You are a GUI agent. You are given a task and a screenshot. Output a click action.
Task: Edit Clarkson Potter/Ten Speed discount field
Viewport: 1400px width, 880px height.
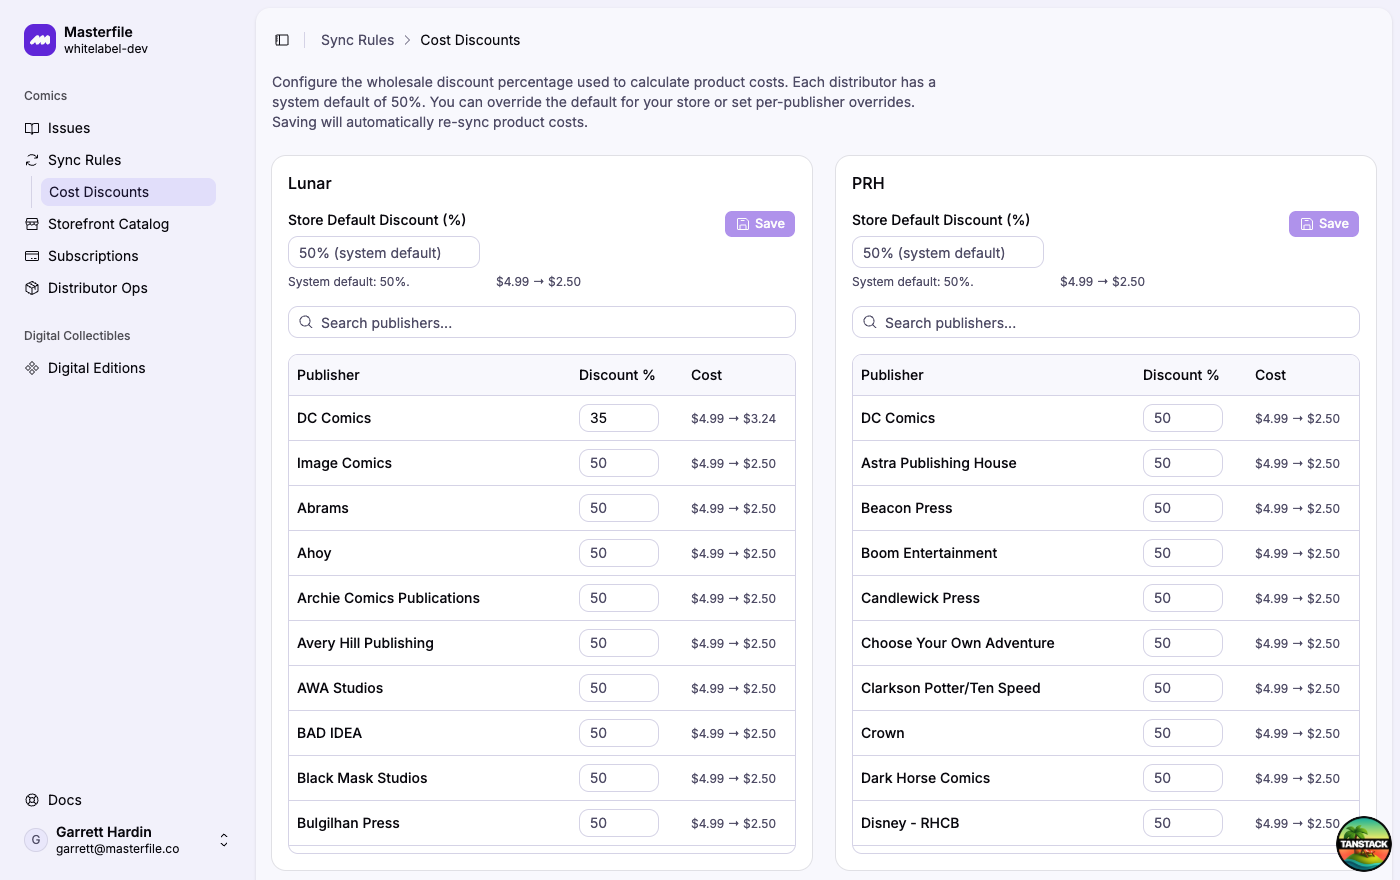tap(1183, 688)
